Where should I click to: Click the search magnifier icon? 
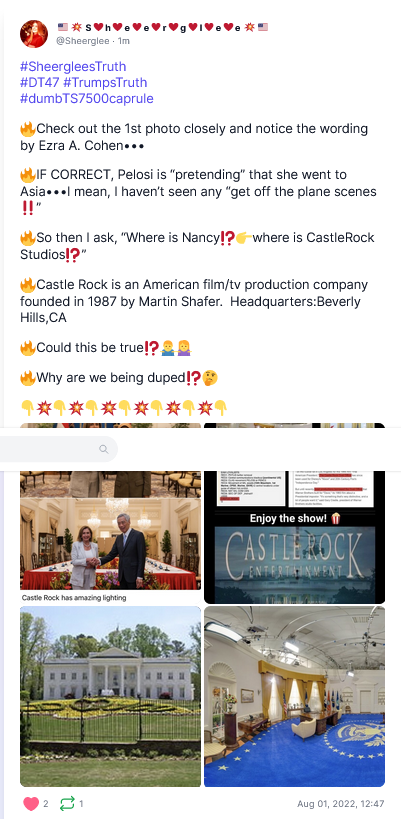click(104, 449)
